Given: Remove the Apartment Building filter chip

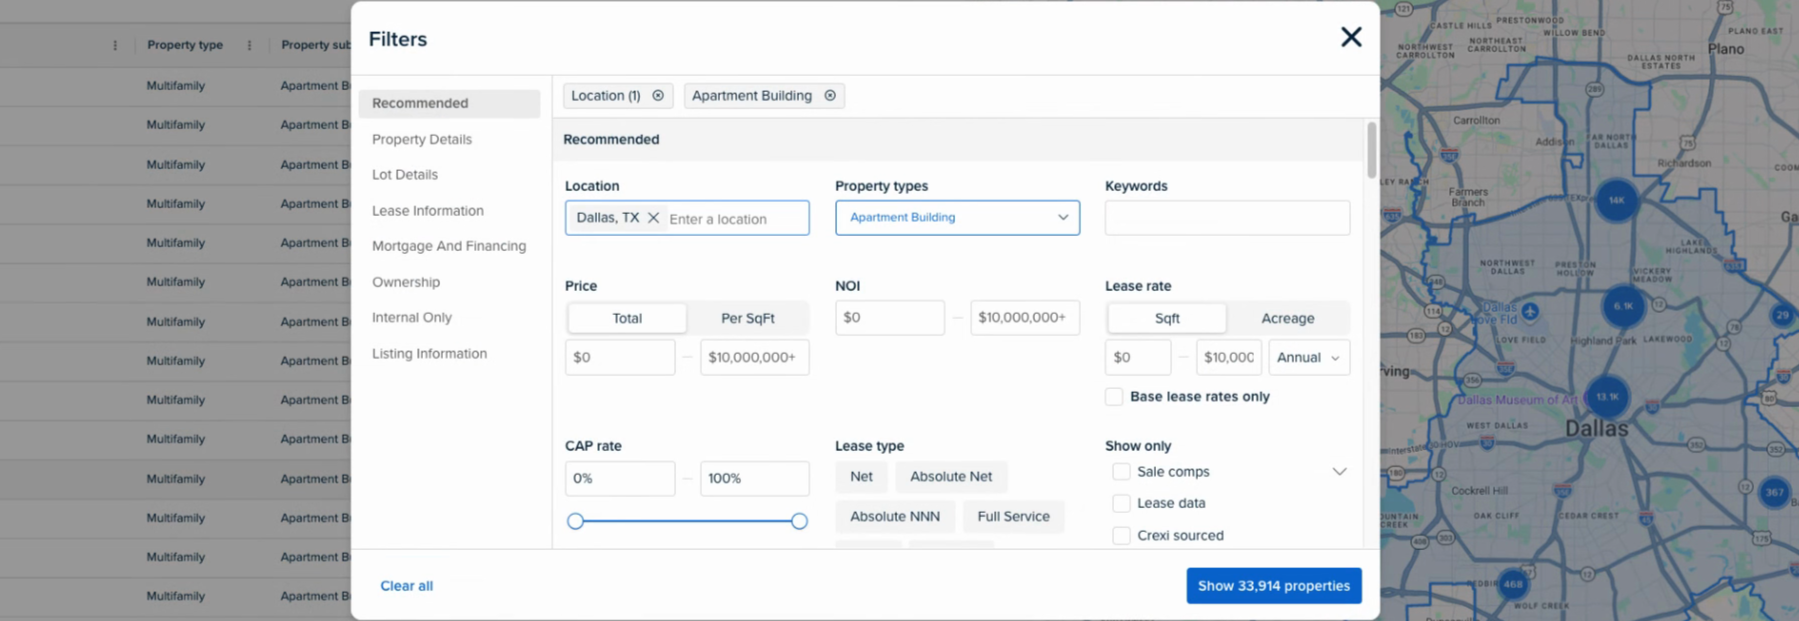Looking at the screenshot, I should click(x=830, y=96).
